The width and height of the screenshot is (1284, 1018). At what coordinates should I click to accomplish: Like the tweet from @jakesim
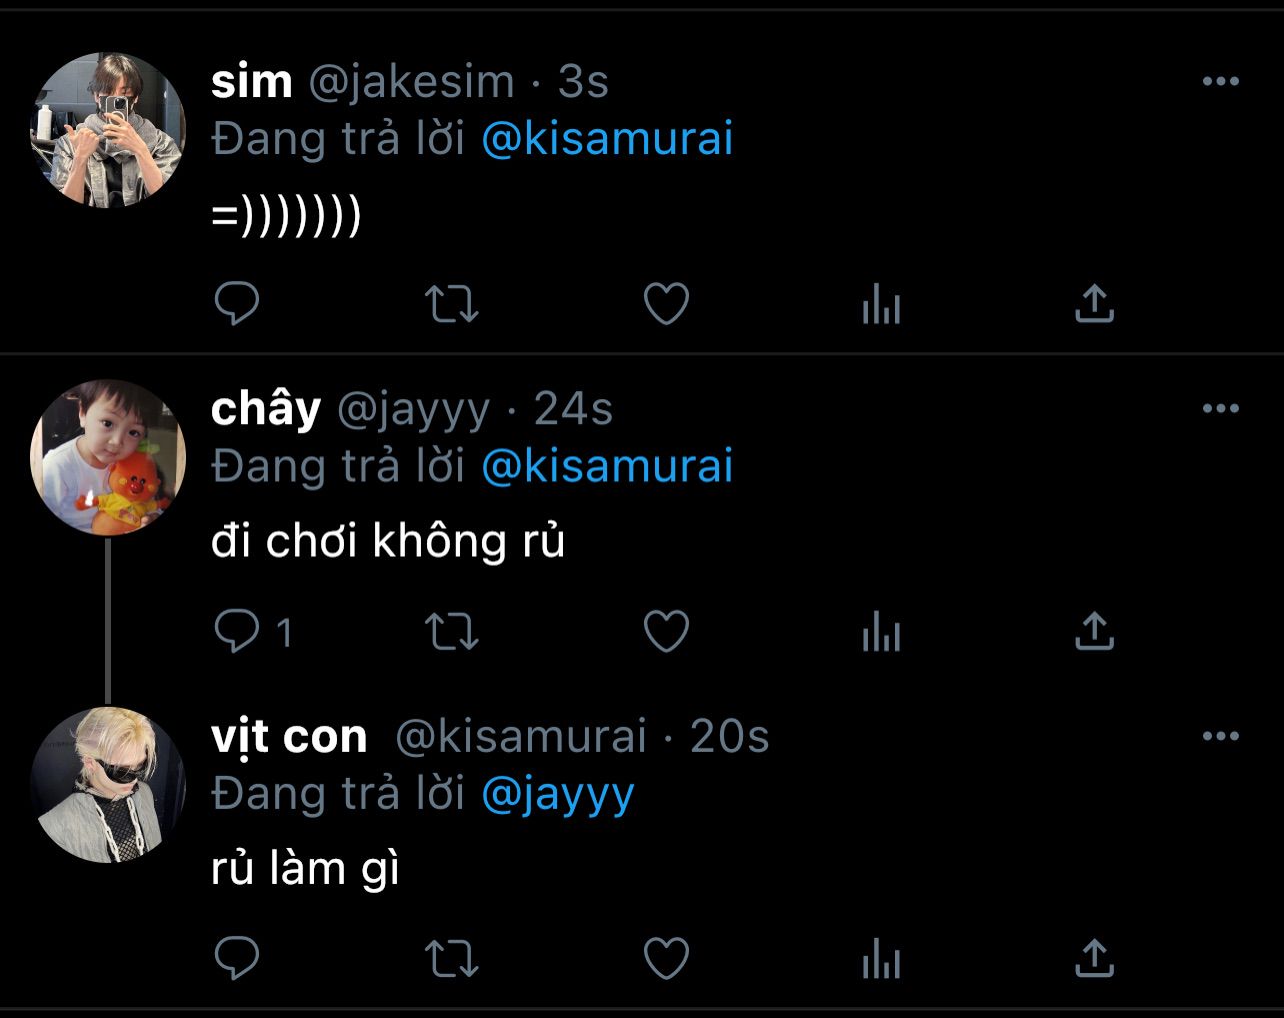(666, 304)
